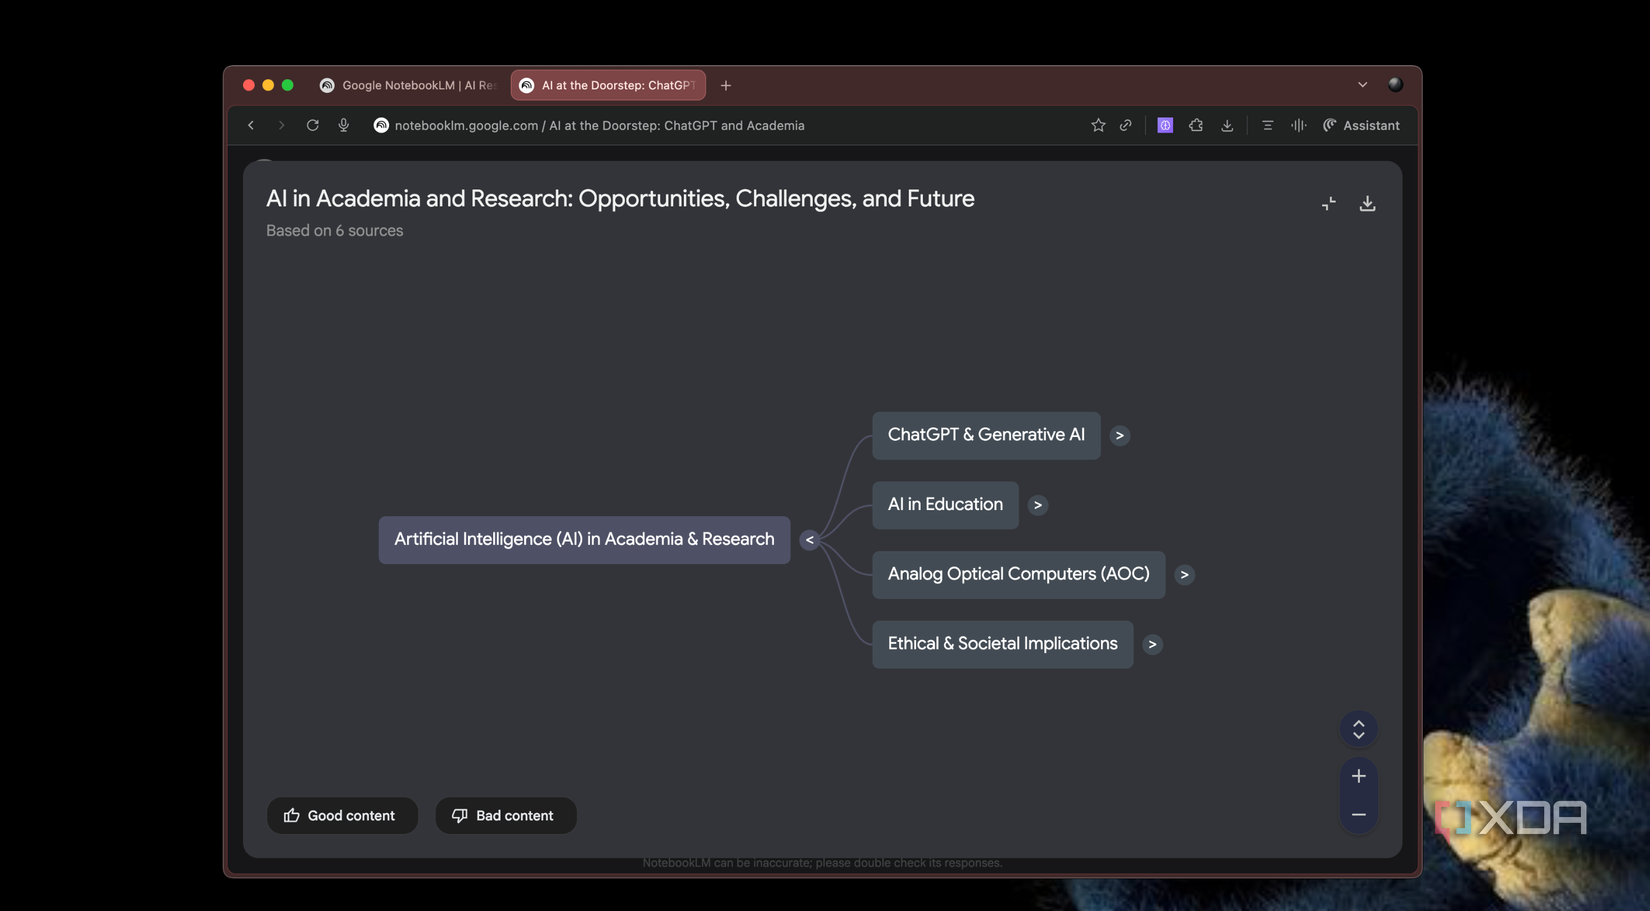
Task: Go back in browser history
Action: 251,126
